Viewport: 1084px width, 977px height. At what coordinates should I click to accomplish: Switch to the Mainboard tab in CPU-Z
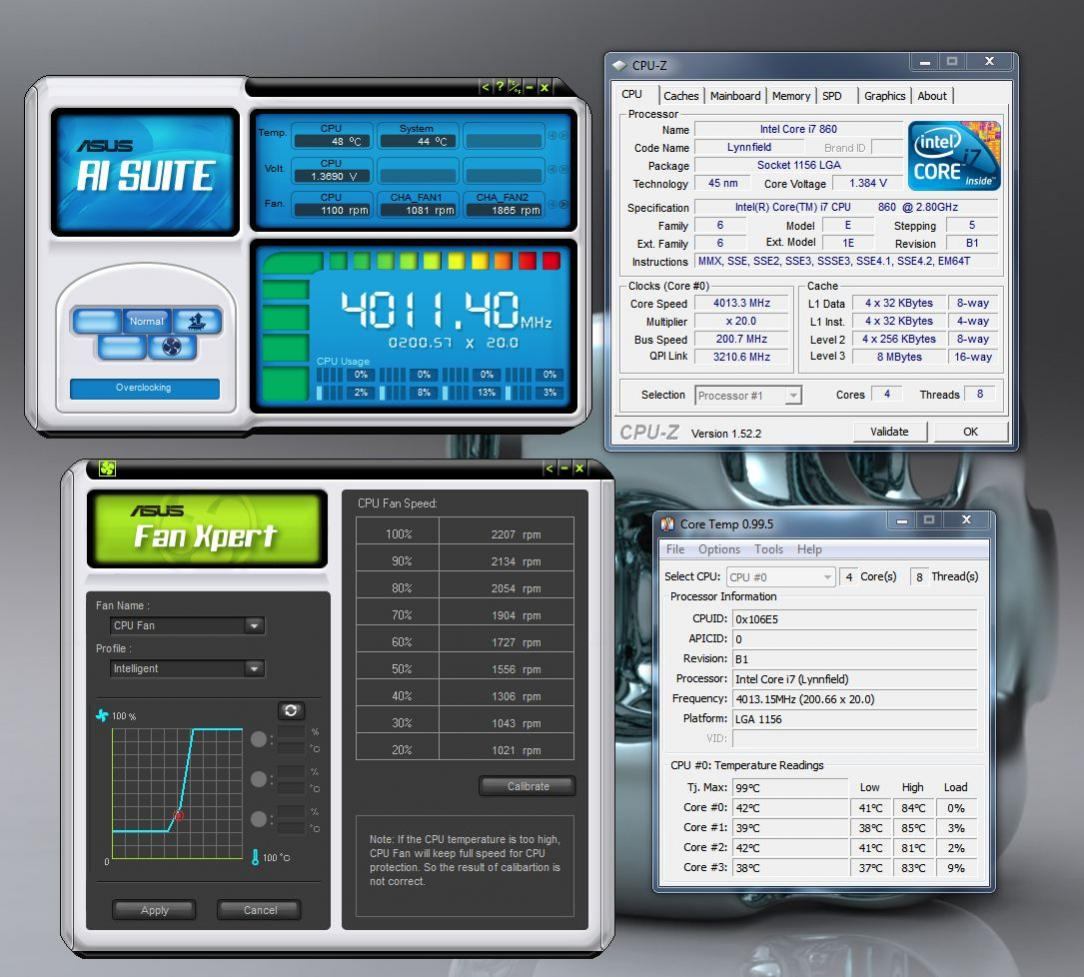(x=735, y=96)
